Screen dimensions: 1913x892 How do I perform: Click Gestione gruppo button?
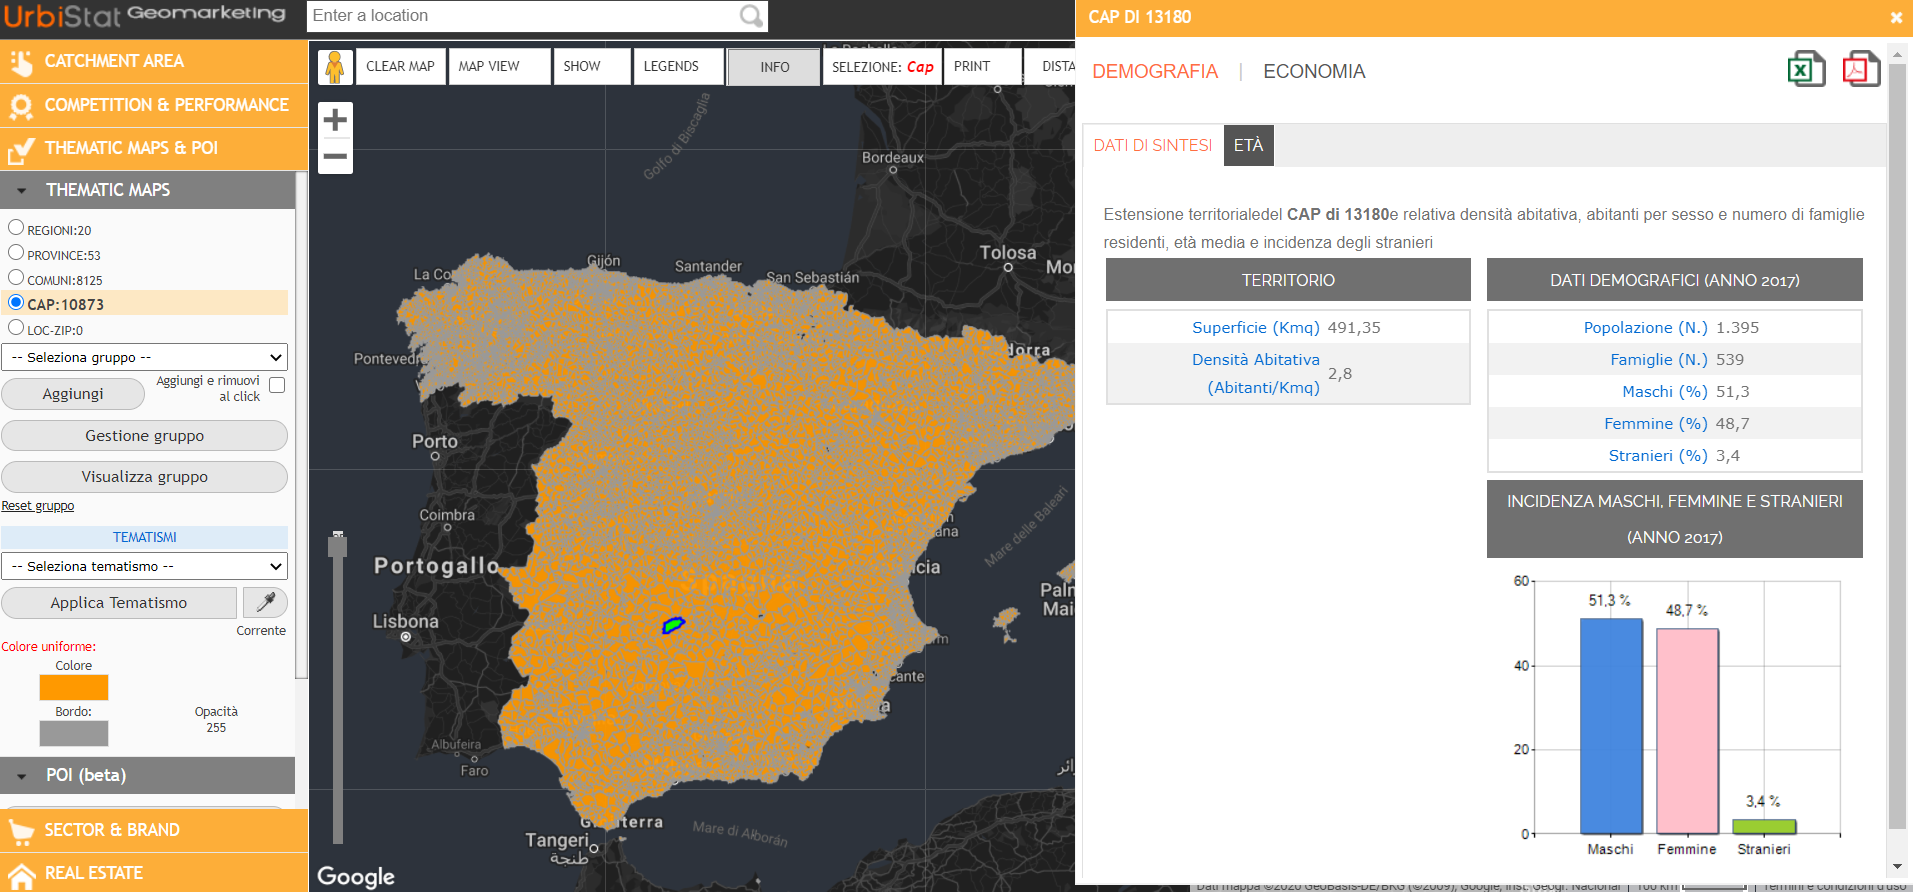coord(145,436)
